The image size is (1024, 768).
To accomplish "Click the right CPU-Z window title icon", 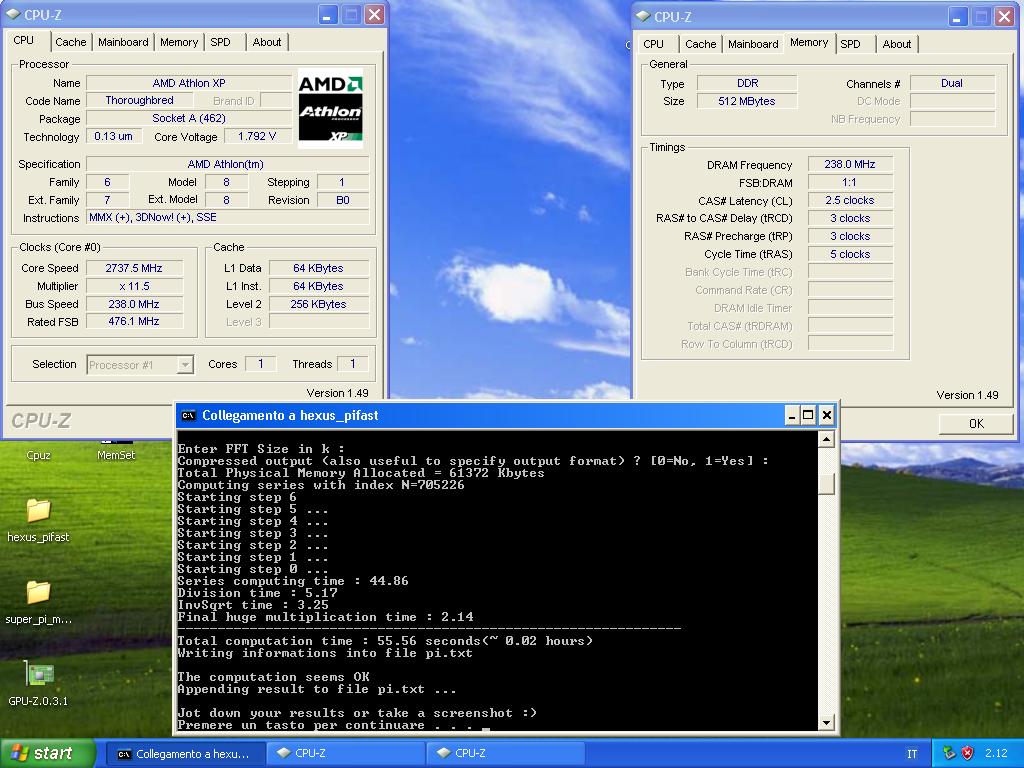I will tap(643, 16).
